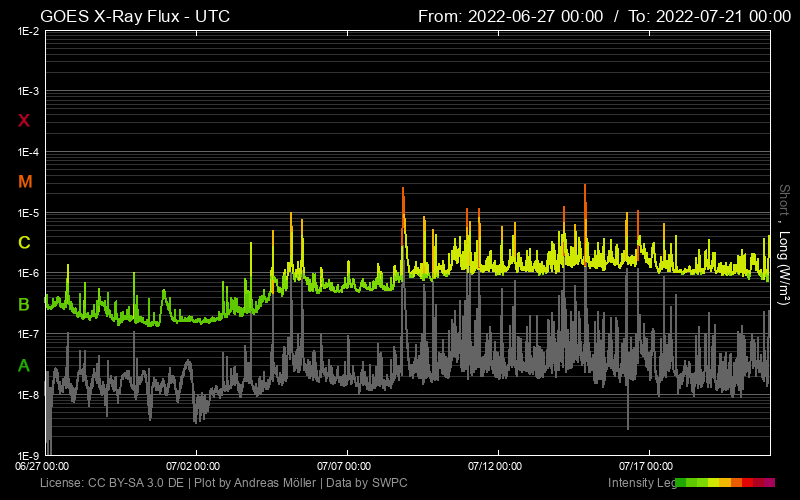The image size is (800, 500).
Task: Click the red X flare class label
Action: click(x=25, y=121)
